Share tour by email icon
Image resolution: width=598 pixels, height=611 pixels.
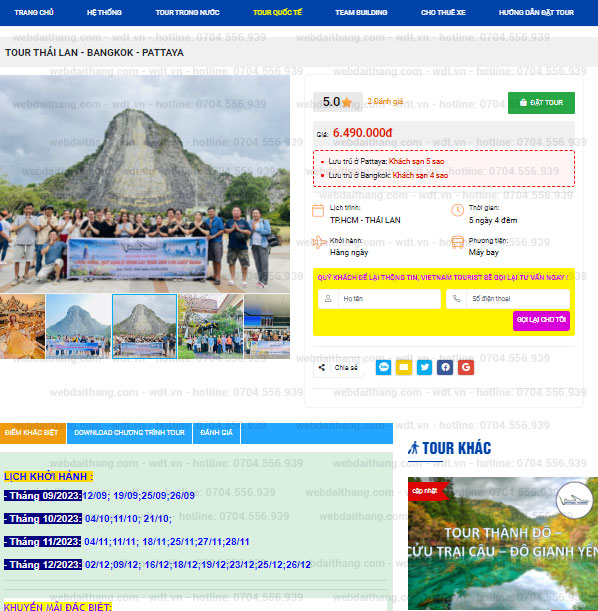404,367
